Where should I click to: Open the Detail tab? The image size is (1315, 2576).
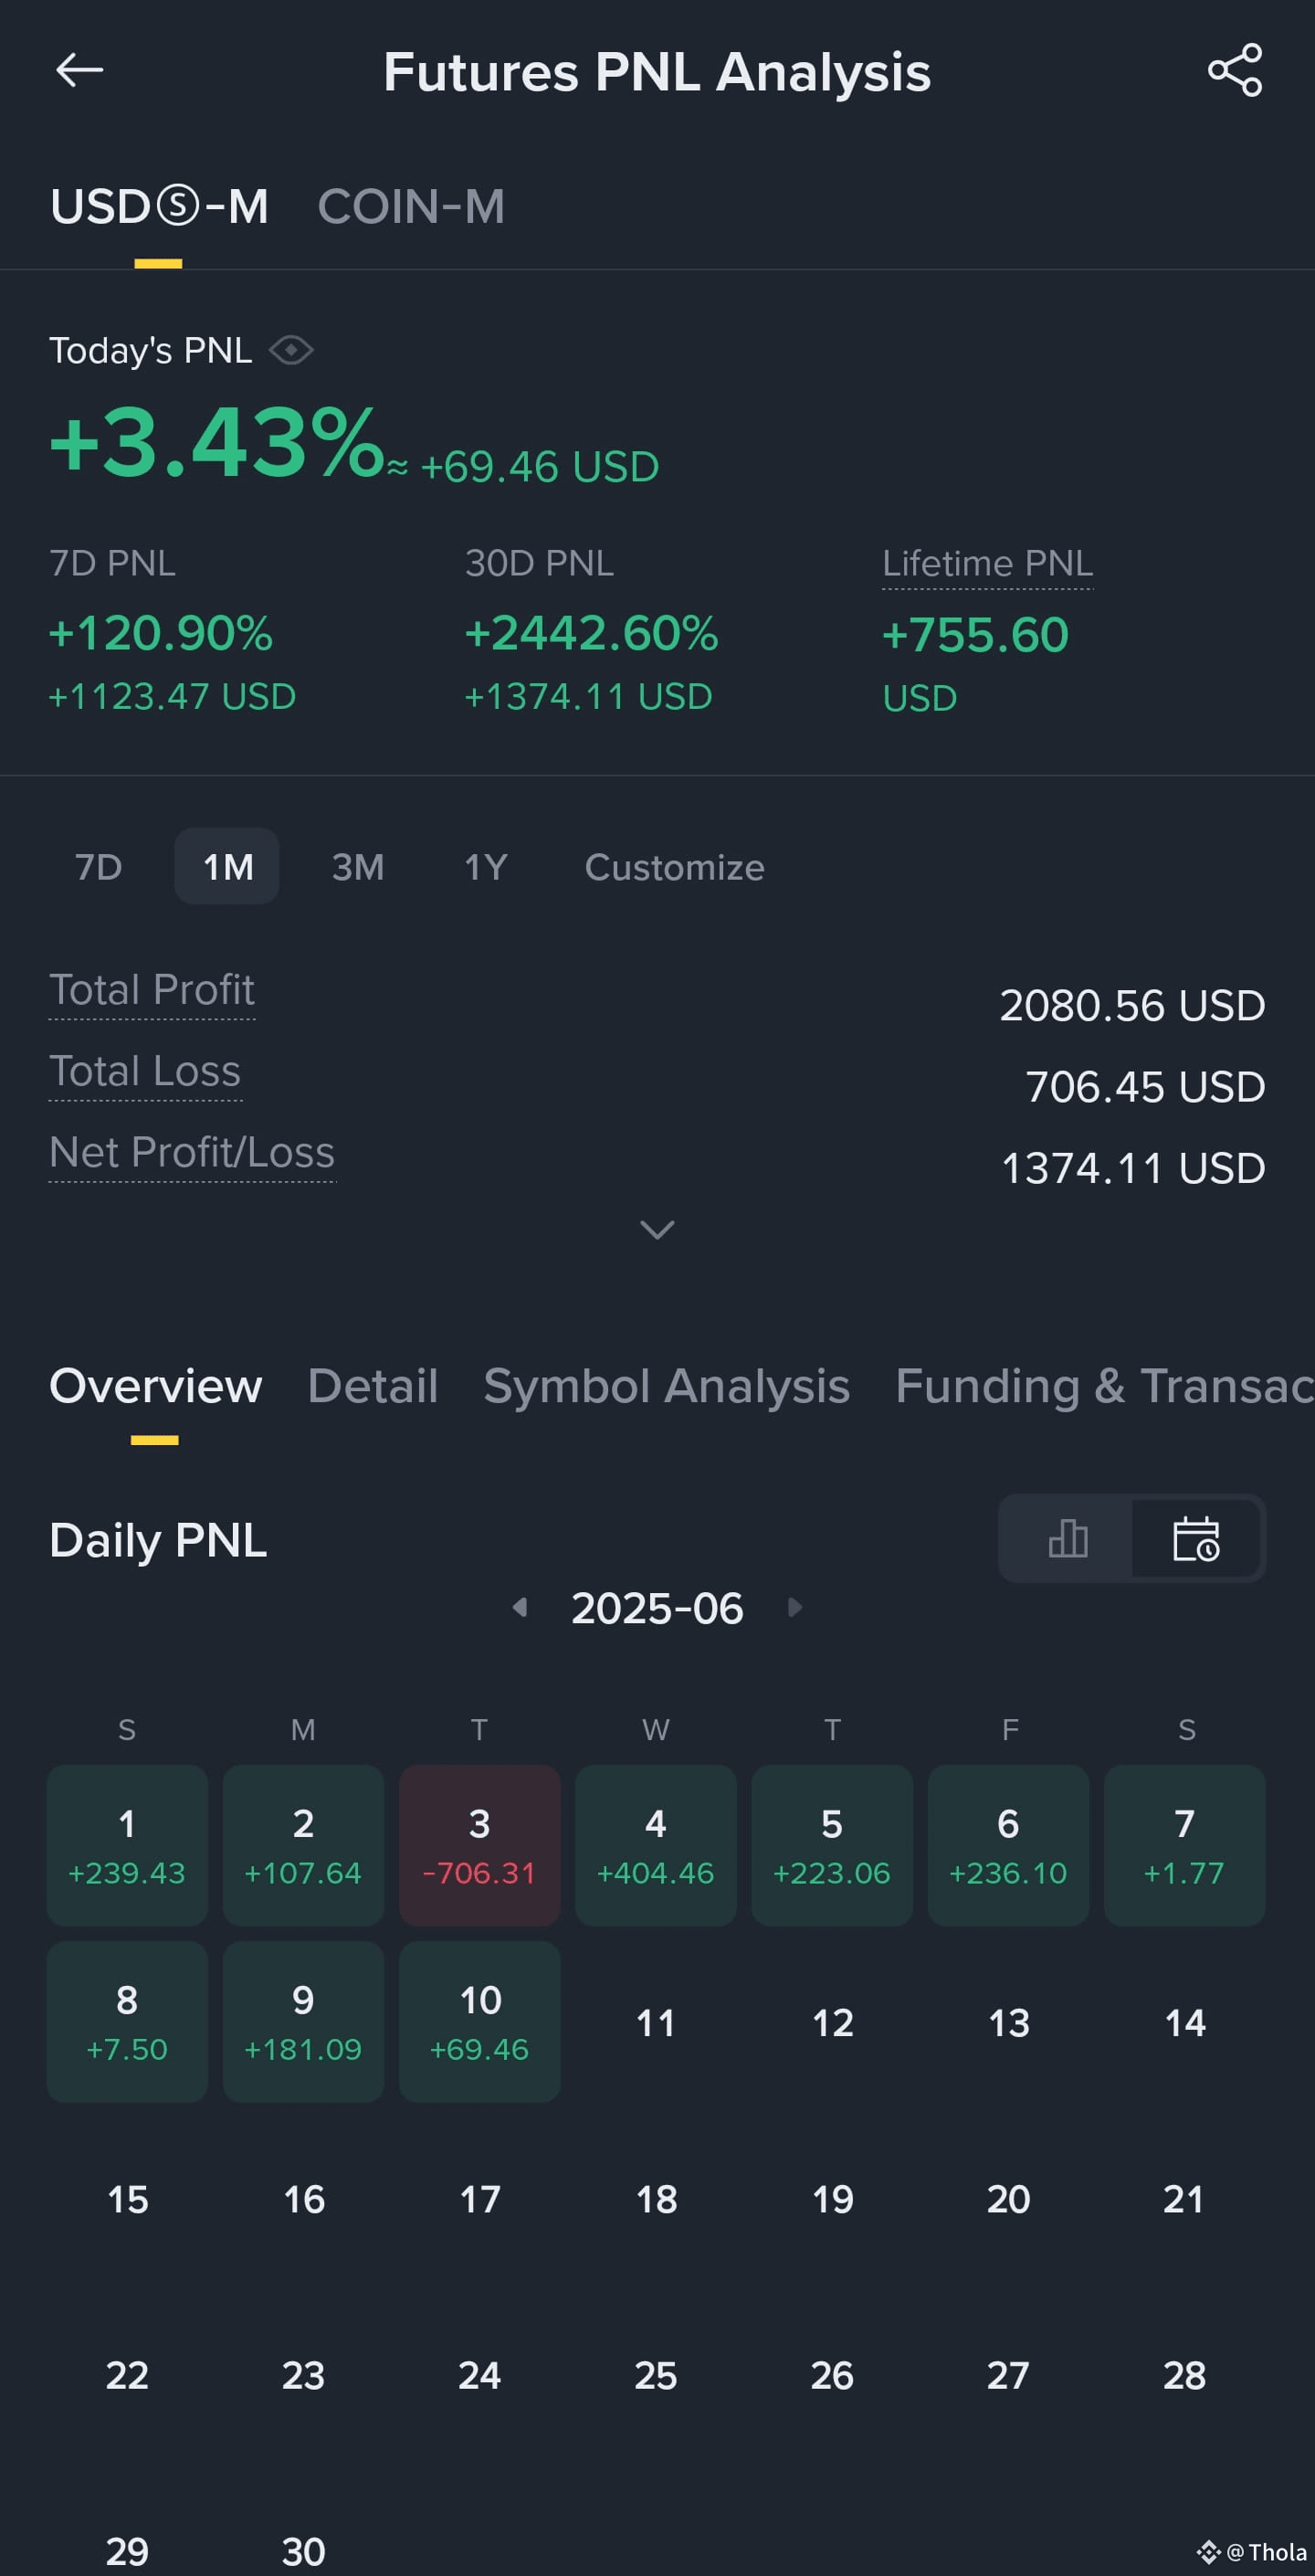[x=373, y=1386]
